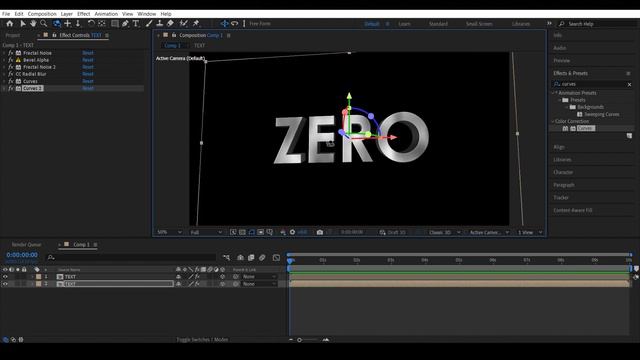
Task: Clear the curves search in Effects & Presets
Action: 629,84
